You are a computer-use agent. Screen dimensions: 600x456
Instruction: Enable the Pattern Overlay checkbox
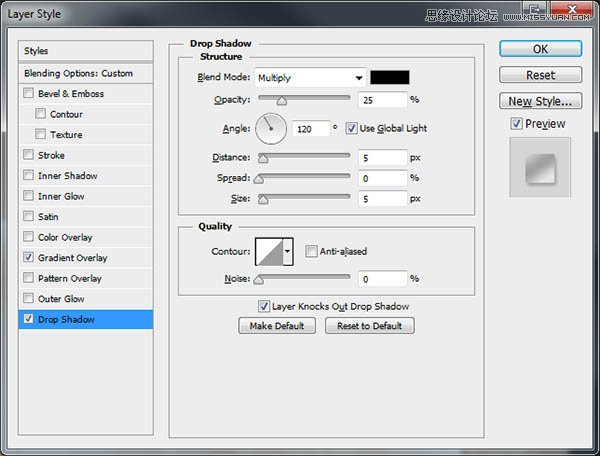(28, 277)
